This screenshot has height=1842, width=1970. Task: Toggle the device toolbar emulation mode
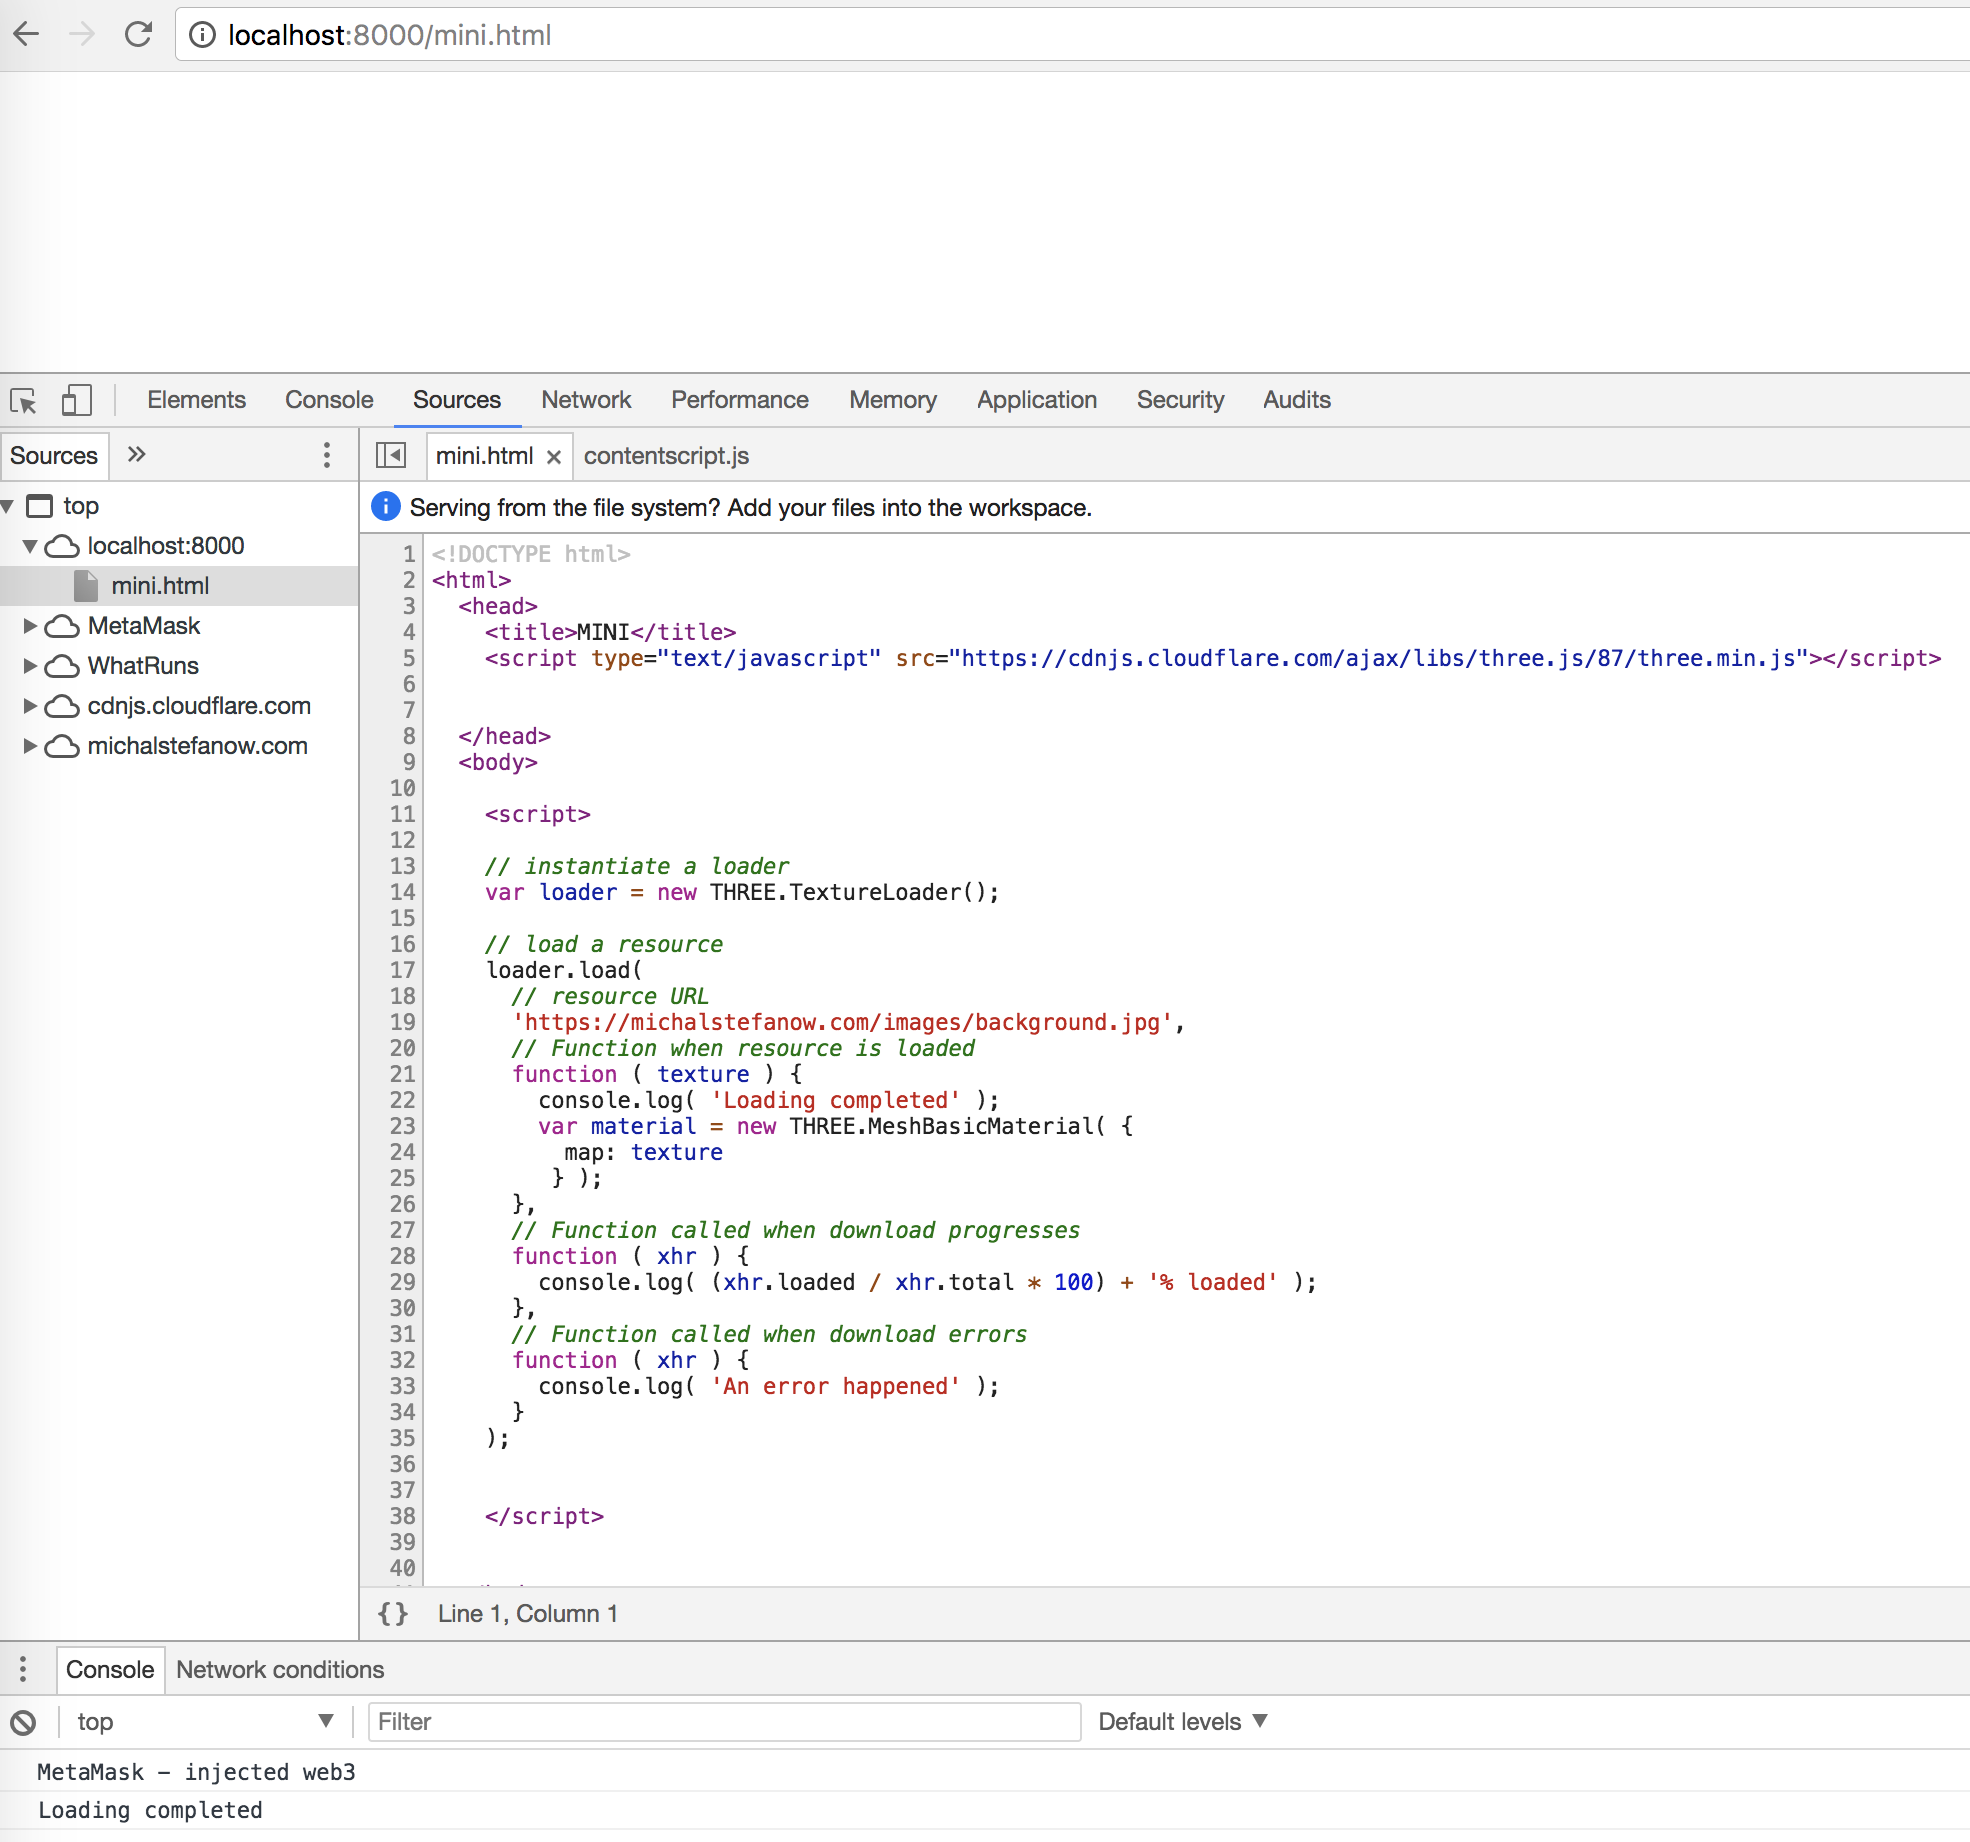(x=76, y=399)
